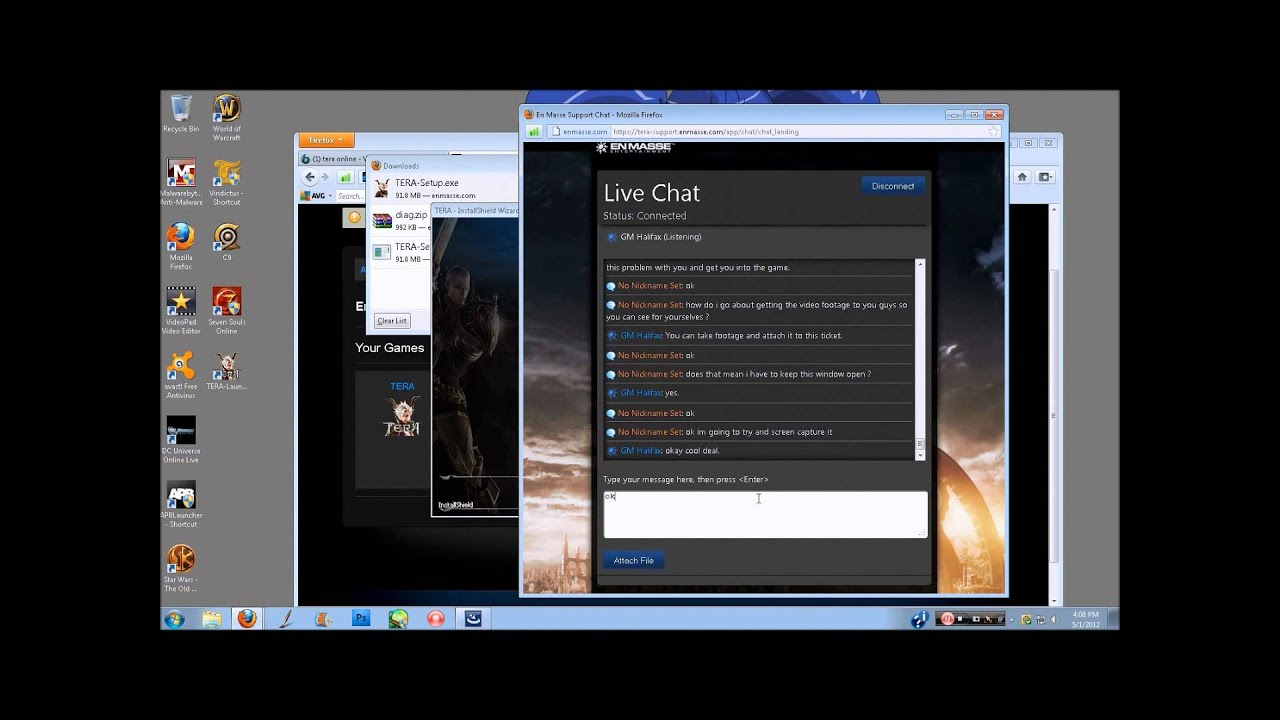Click TERA game icon under Your Games
The image size is (1280, 720).
(x=402, y=416)
